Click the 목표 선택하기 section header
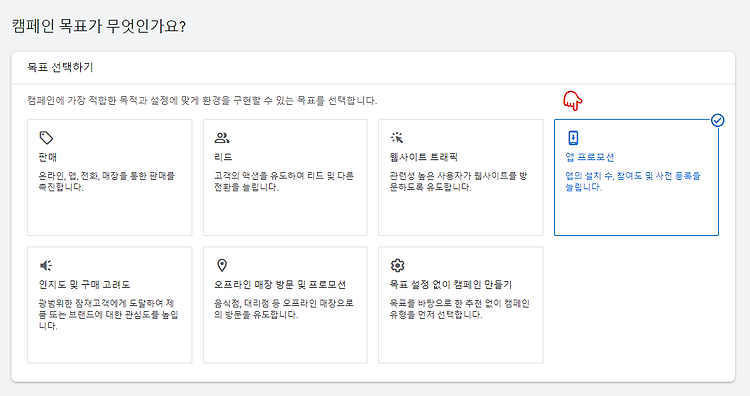 point(60,67)
